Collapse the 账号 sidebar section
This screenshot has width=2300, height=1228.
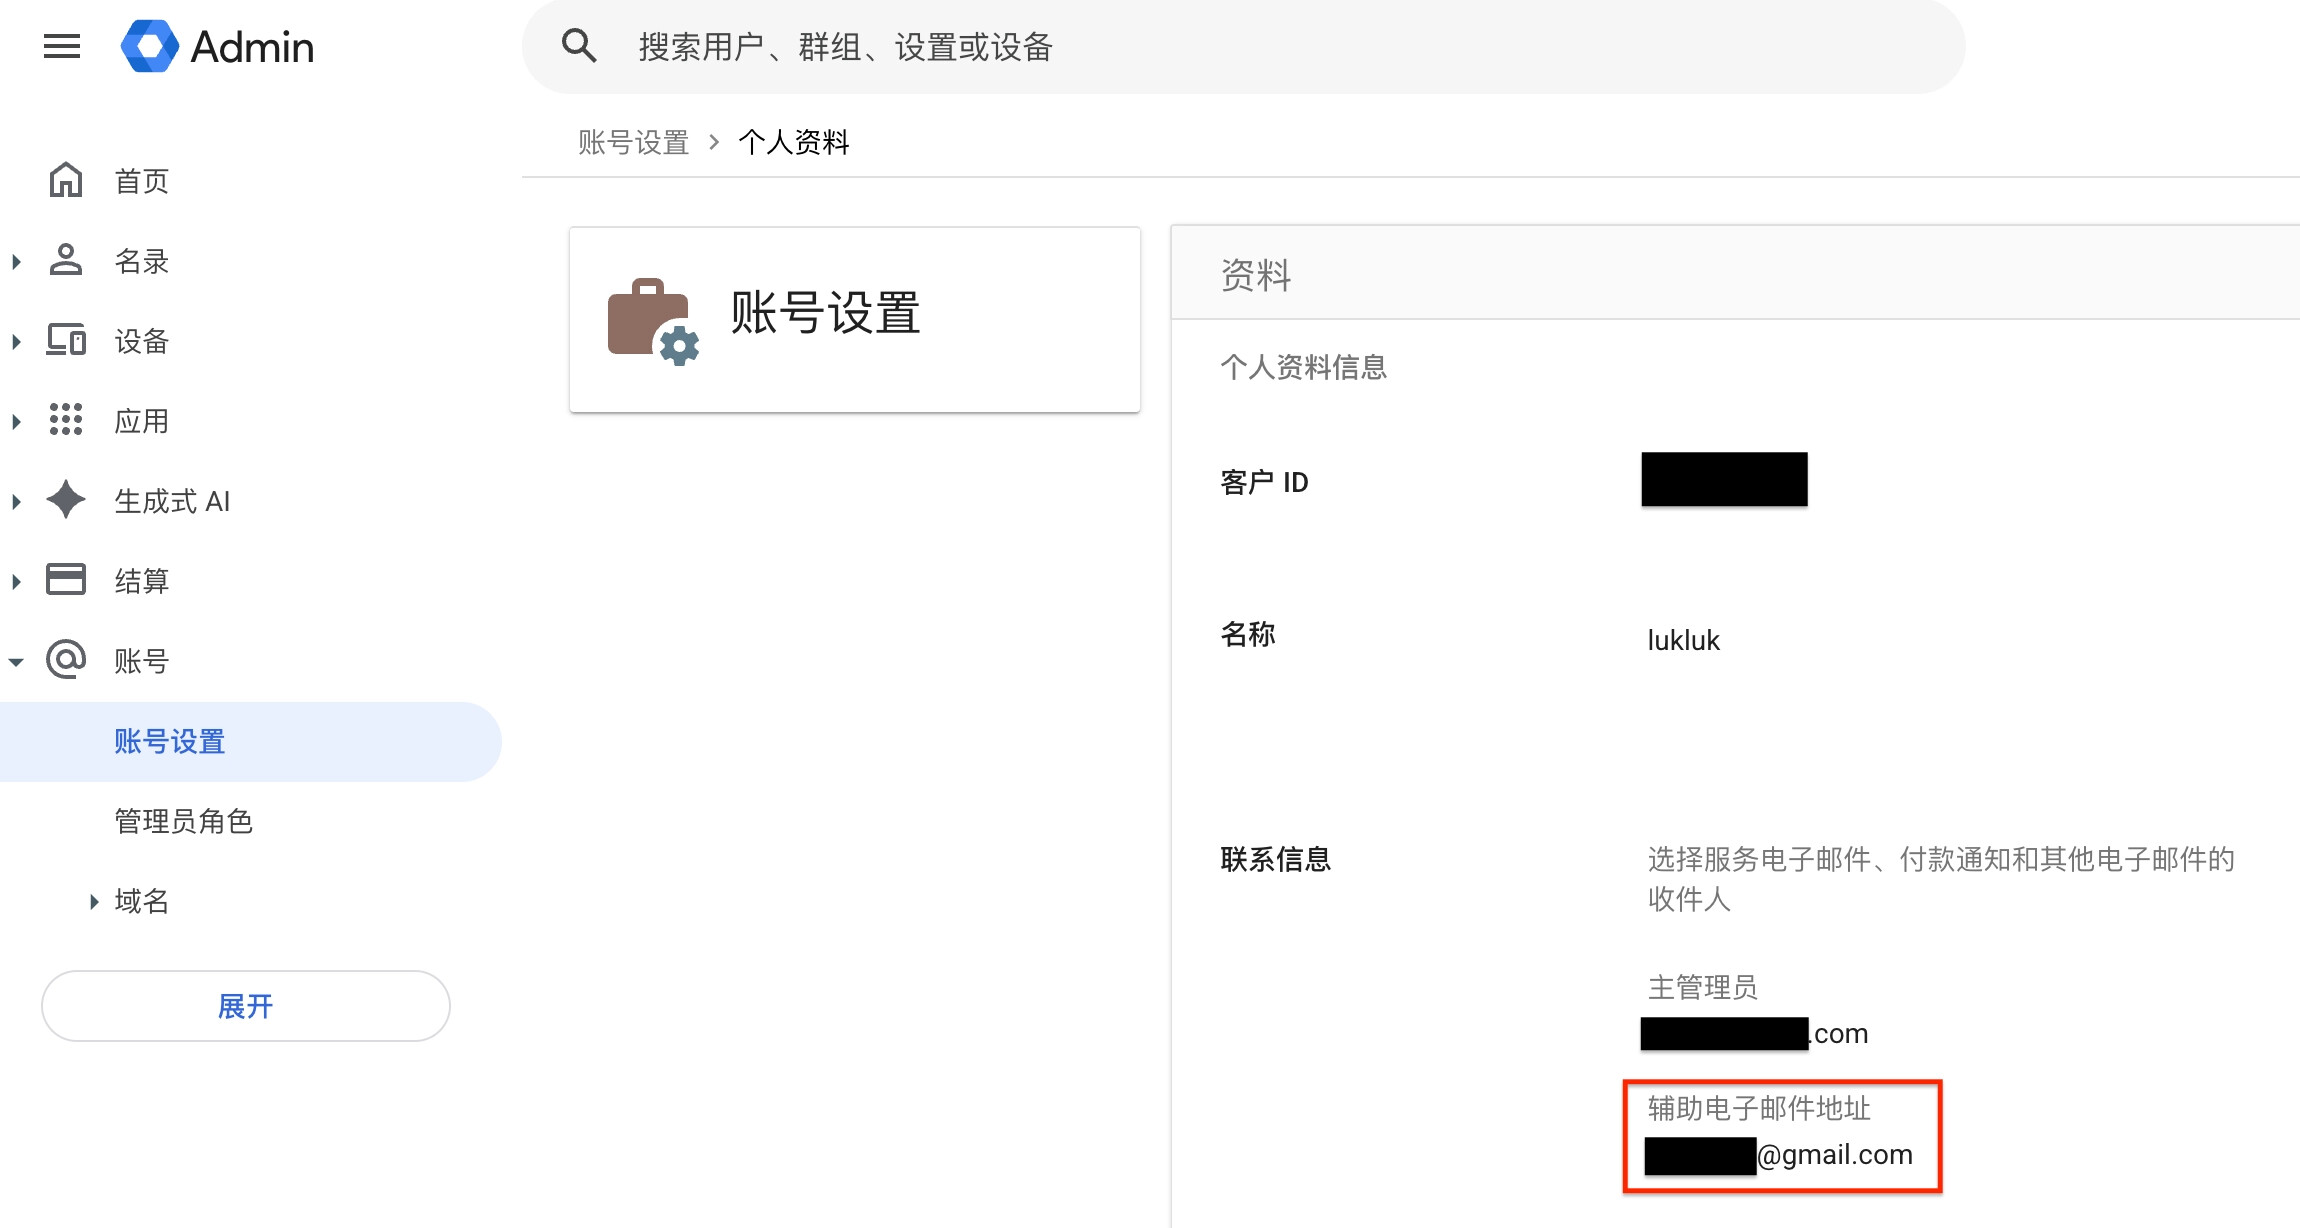(16, 662)
